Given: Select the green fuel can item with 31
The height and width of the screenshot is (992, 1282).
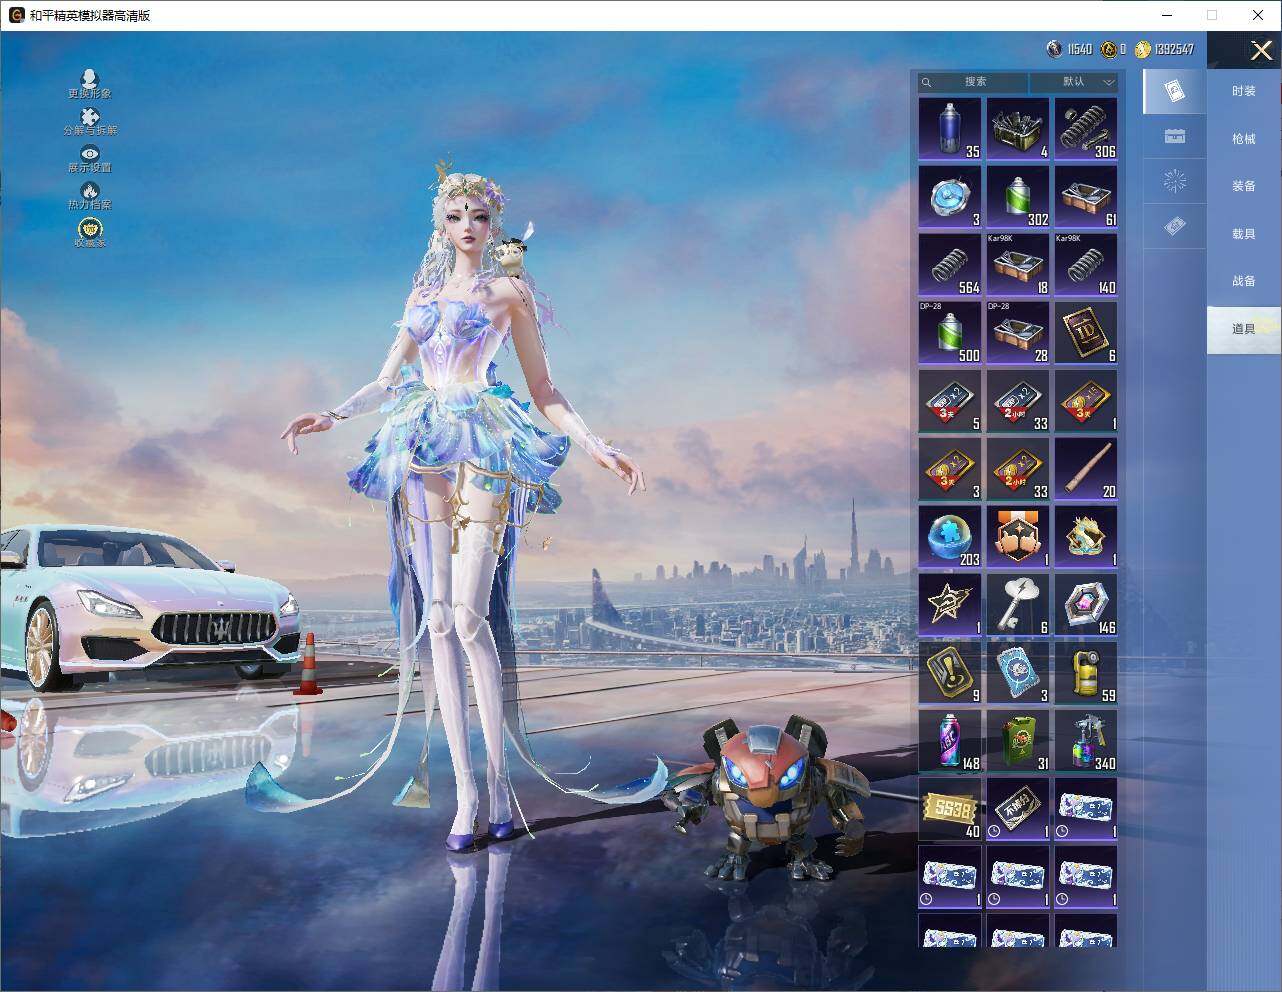Looking at the screenshot, I should [1018, 741].
